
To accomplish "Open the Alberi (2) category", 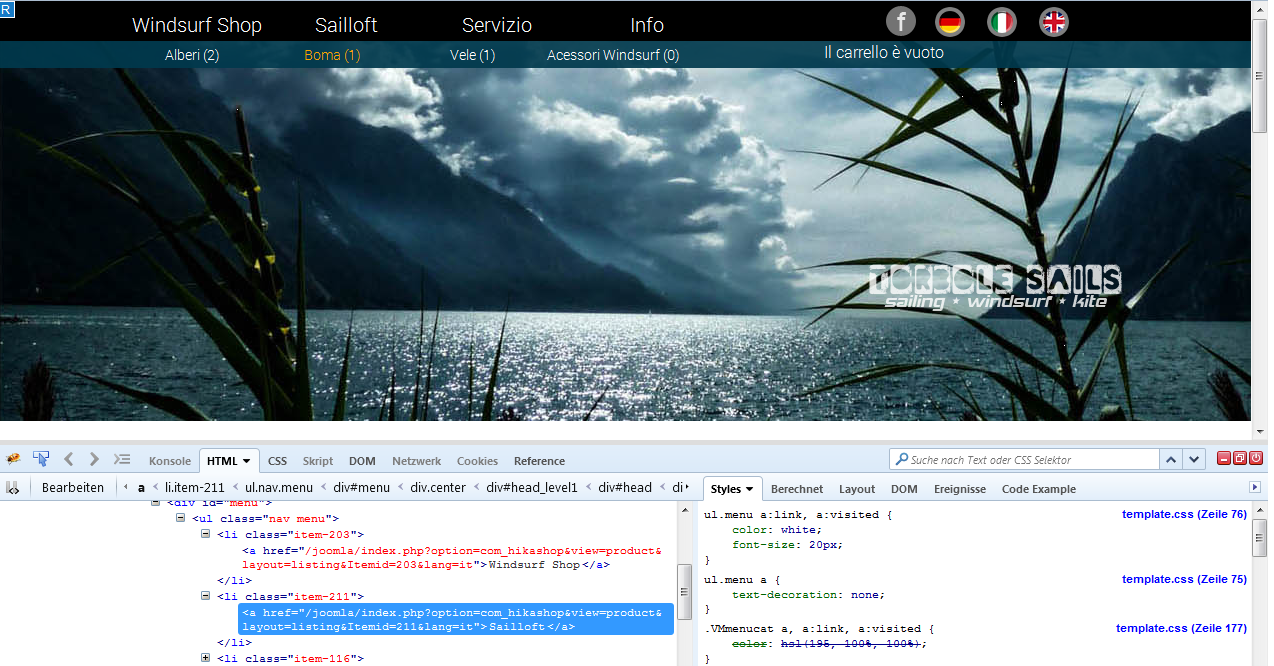I will click(192, 55).
